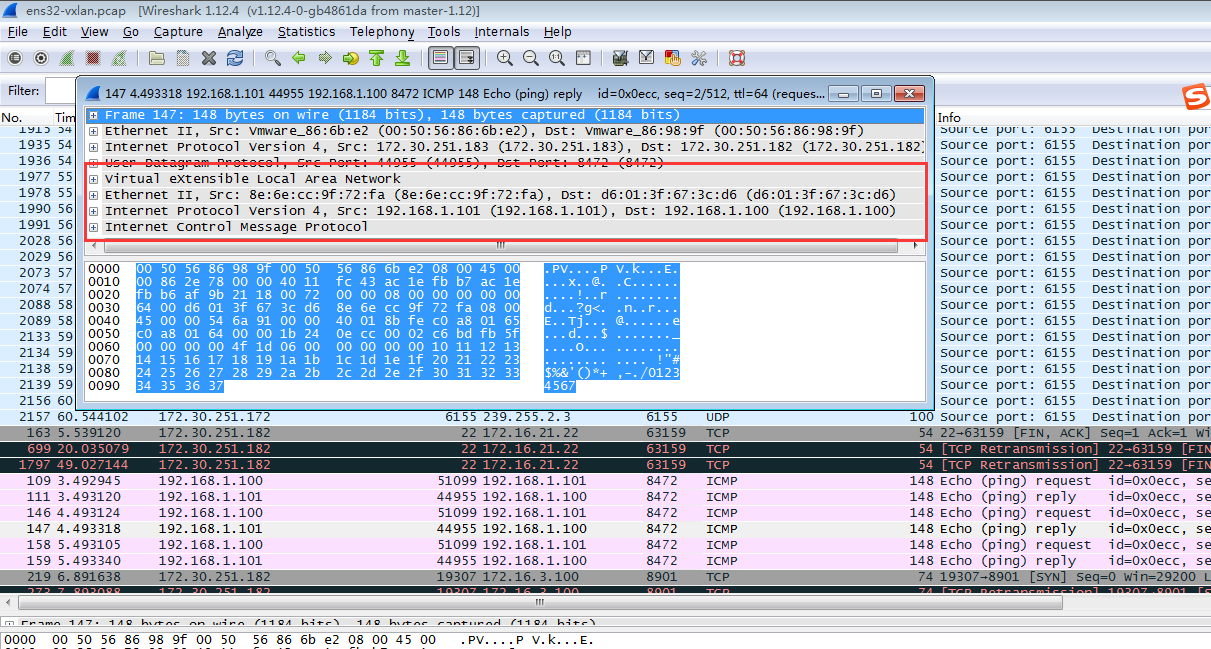Screen dimensions: 1211x649
Task: Open the coloring rules editor
Action: (673, 58)
